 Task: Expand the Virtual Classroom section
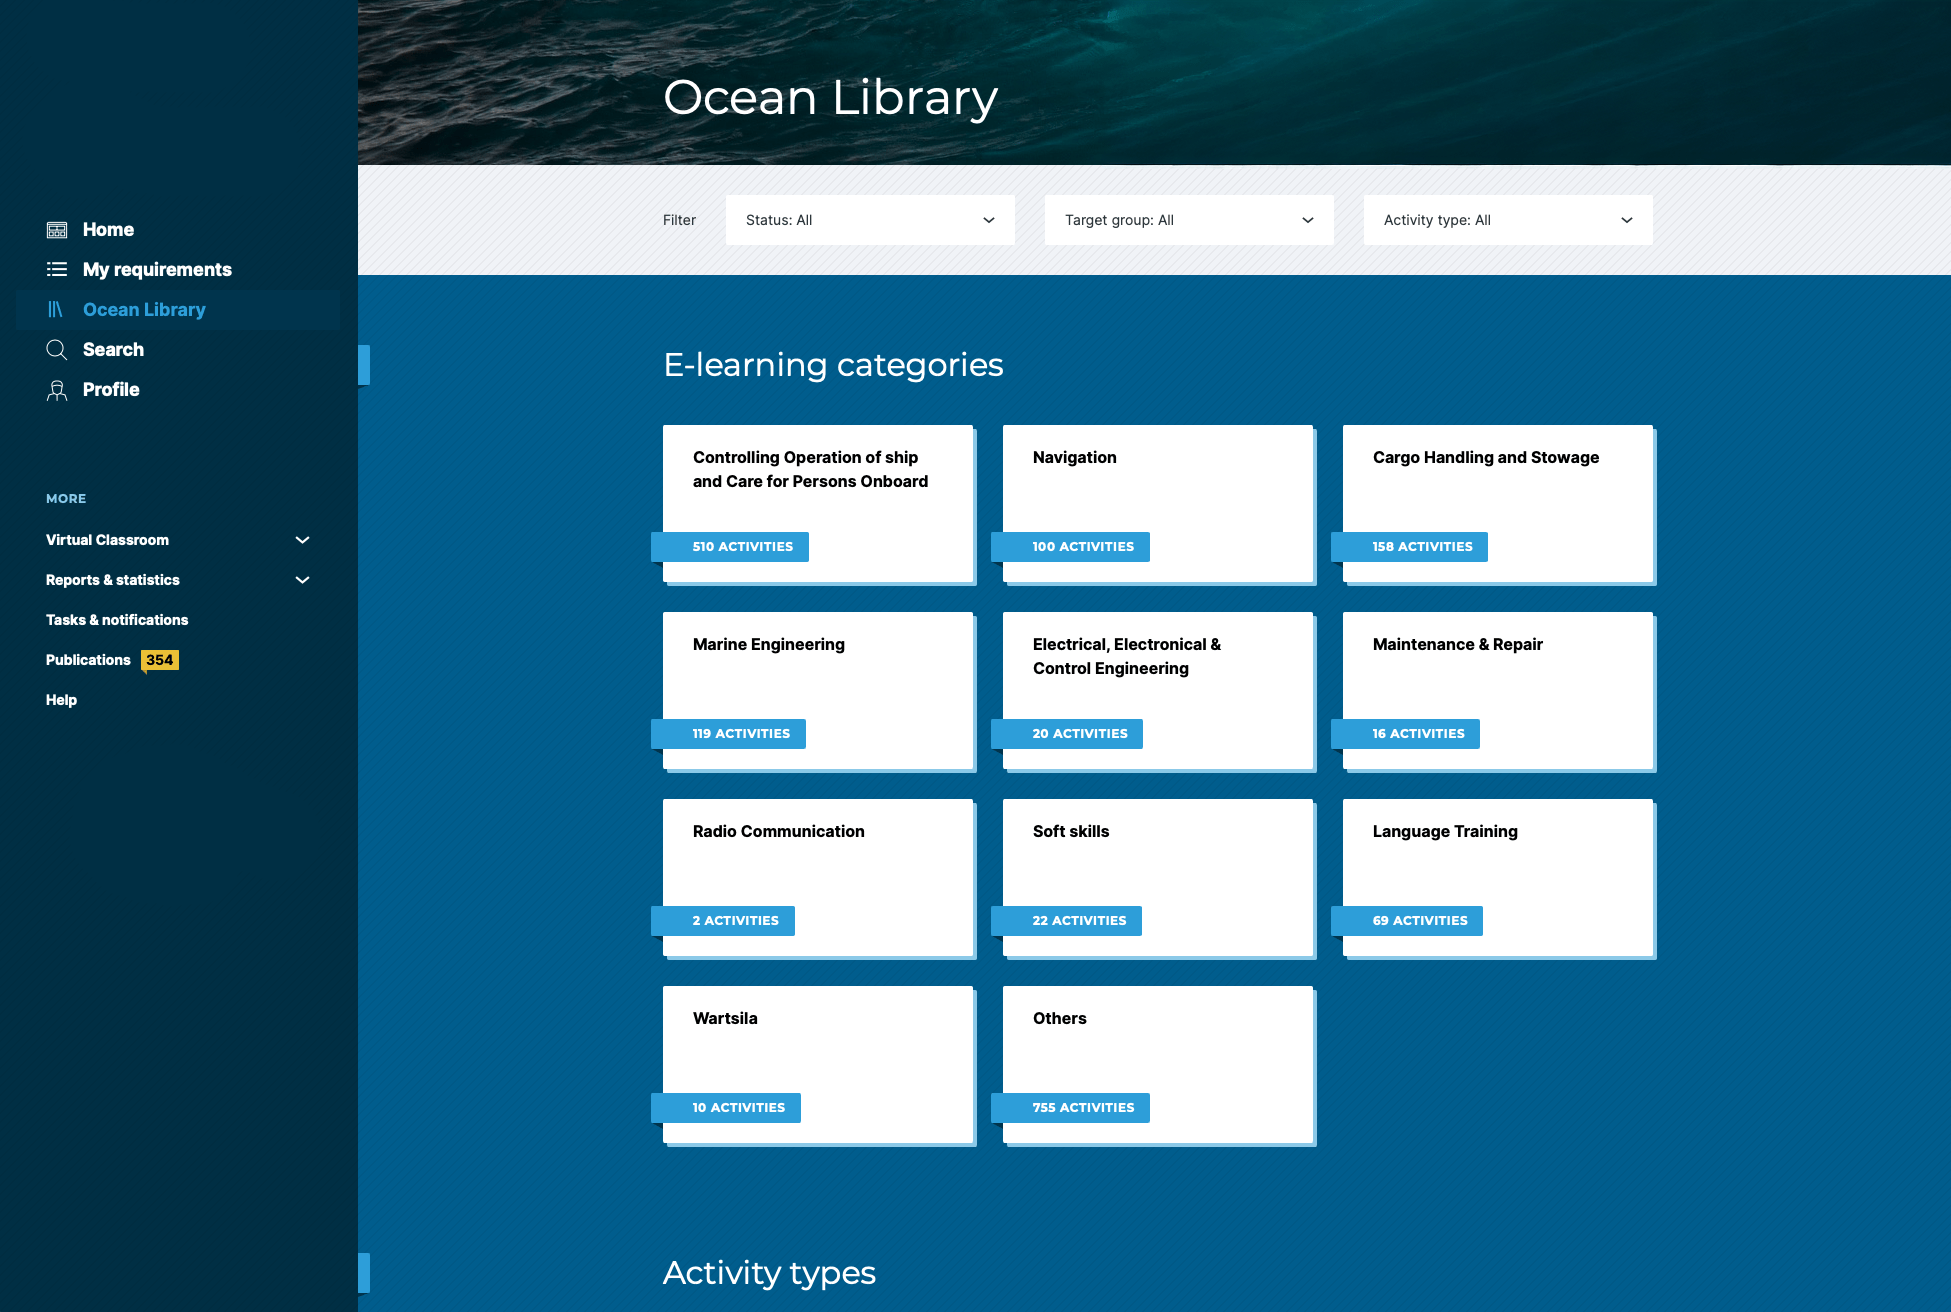click(x=177, y=540)
